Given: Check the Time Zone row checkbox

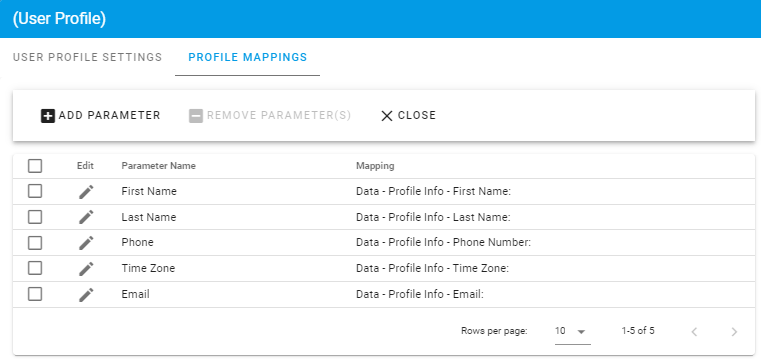Looking at the screenshot, I should 35,268.
